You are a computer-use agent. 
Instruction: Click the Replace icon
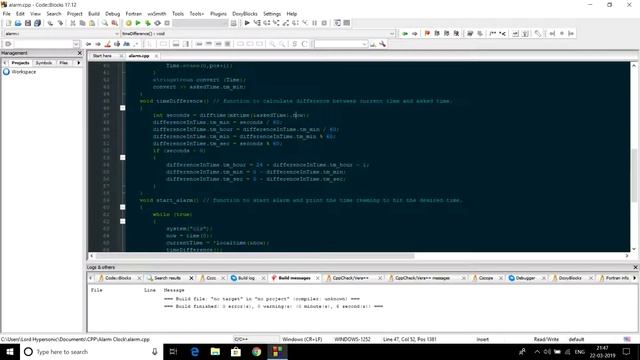(115, 23)
